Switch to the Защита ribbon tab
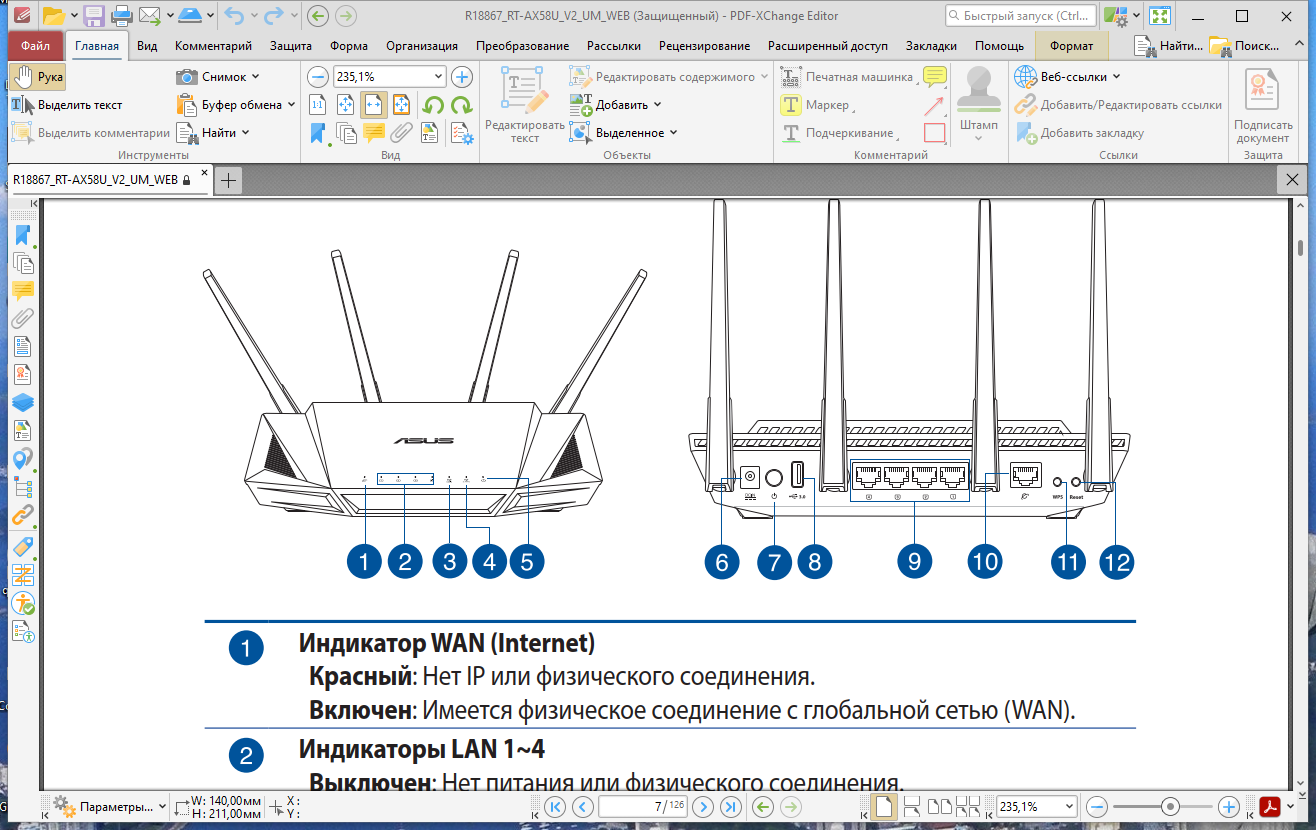Image resolution: width=1316 pixels, height=830 pixels. (291, 46)
